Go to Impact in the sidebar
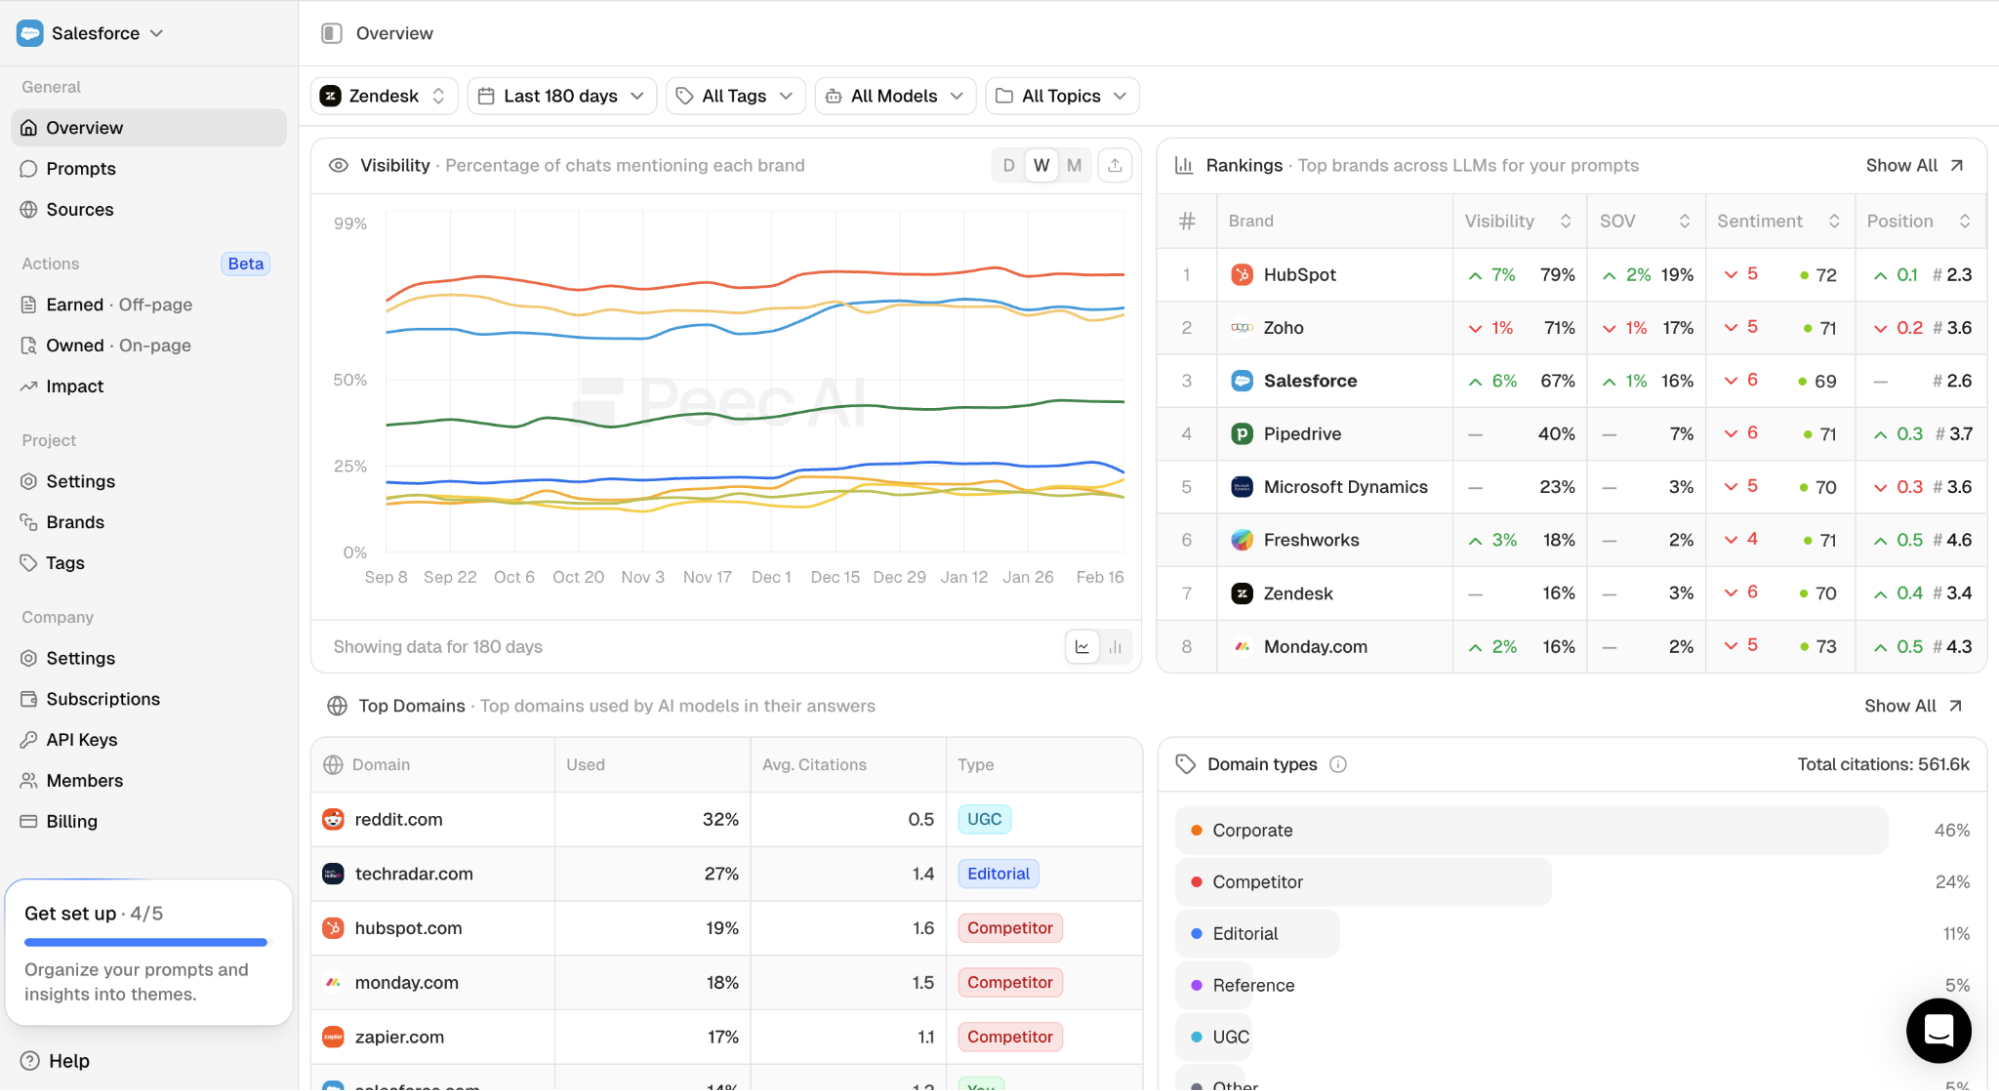This screenshot has width=1999, height=1091. pos(149,387)
